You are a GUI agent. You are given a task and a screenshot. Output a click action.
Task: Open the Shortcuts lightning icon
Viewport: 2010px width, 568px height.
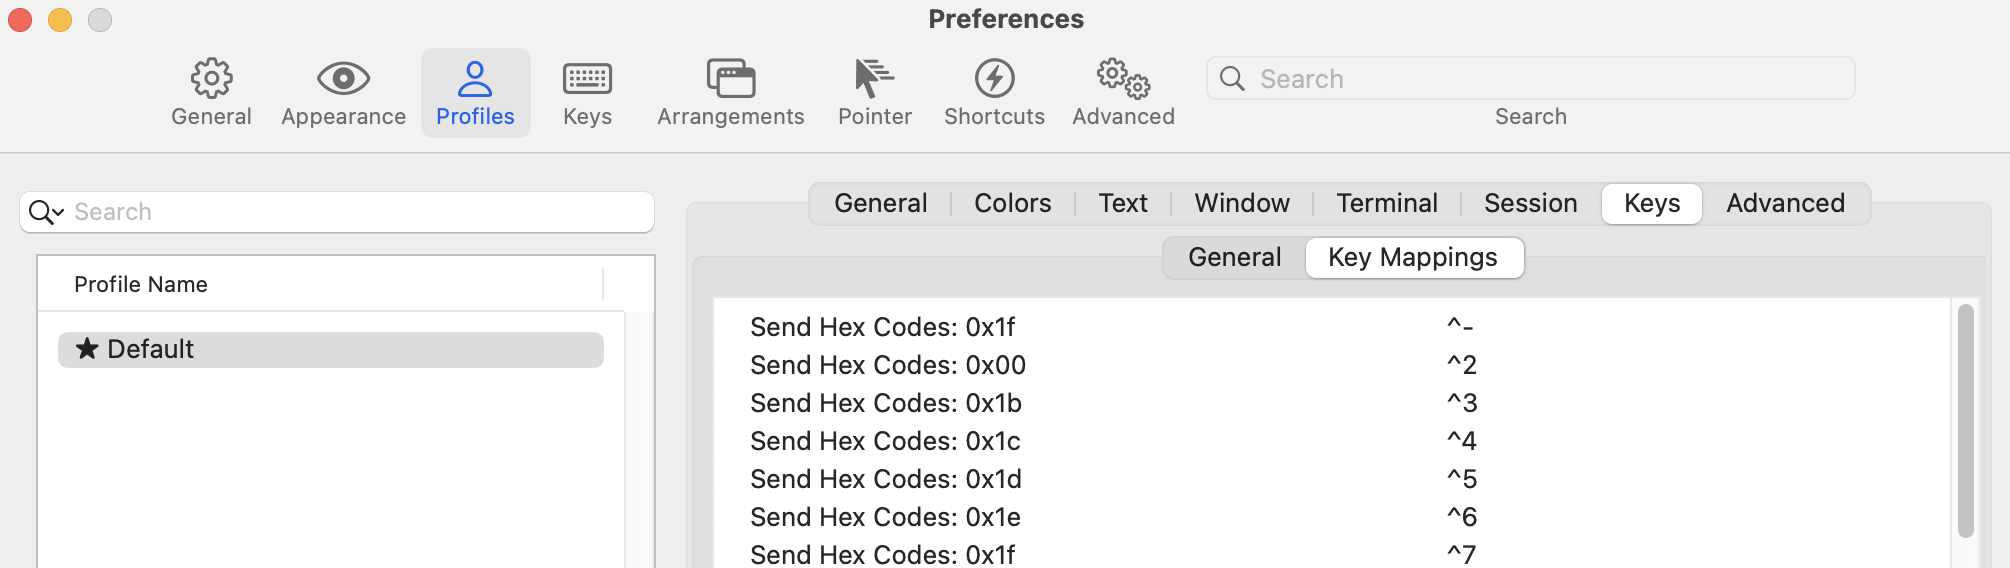(x=994, y=78)
